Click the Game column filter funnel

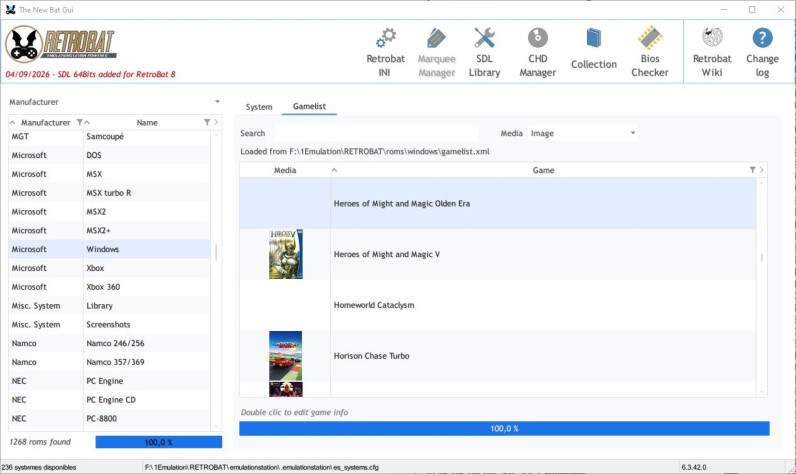[752, 170]
